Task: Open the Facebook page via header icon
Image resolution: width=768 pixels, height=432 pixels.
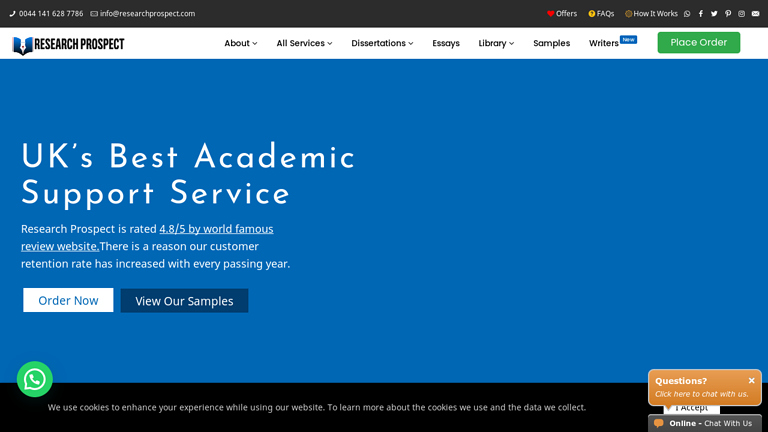Action: tap(701, 14)
